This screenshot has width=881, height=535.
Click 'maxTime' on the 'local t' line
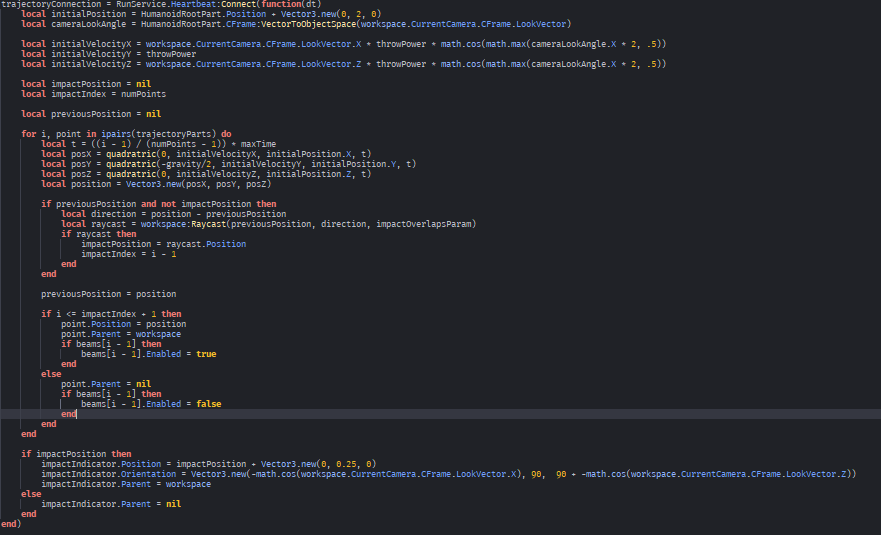[258, 144]
